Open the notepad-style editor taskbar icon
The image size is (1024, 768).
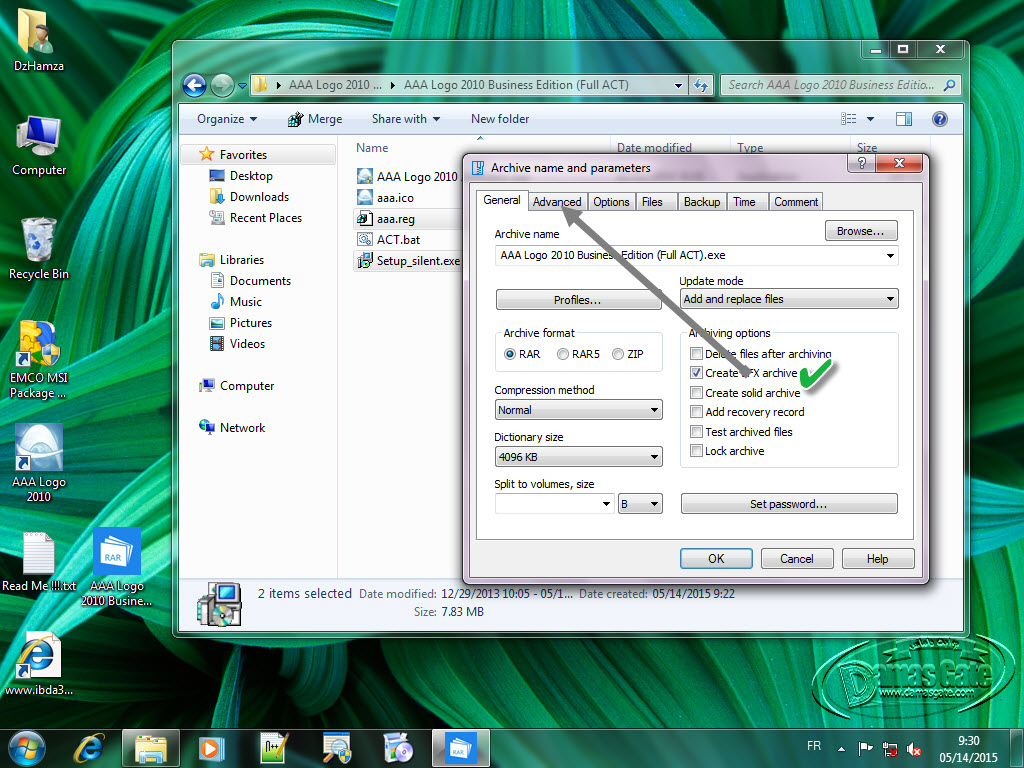click(273, 748)
